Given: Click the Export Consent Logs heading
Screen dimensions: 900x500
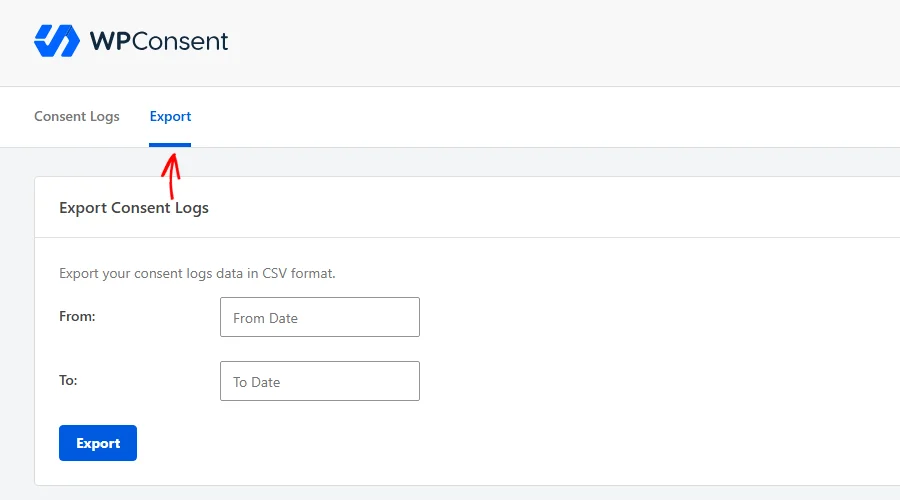Looking at the screenshot, I should coord(134,208).
